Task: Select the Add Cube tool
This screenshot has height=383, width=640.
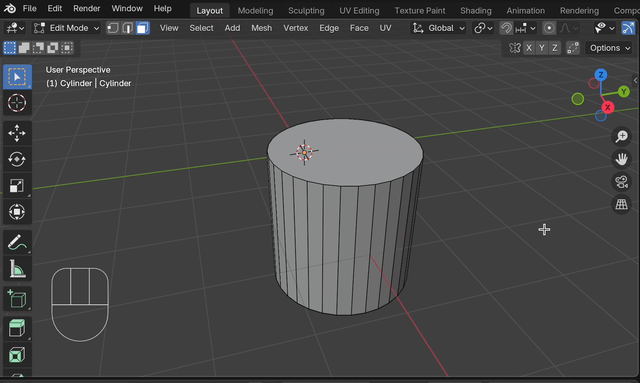Action: (17, 299)
